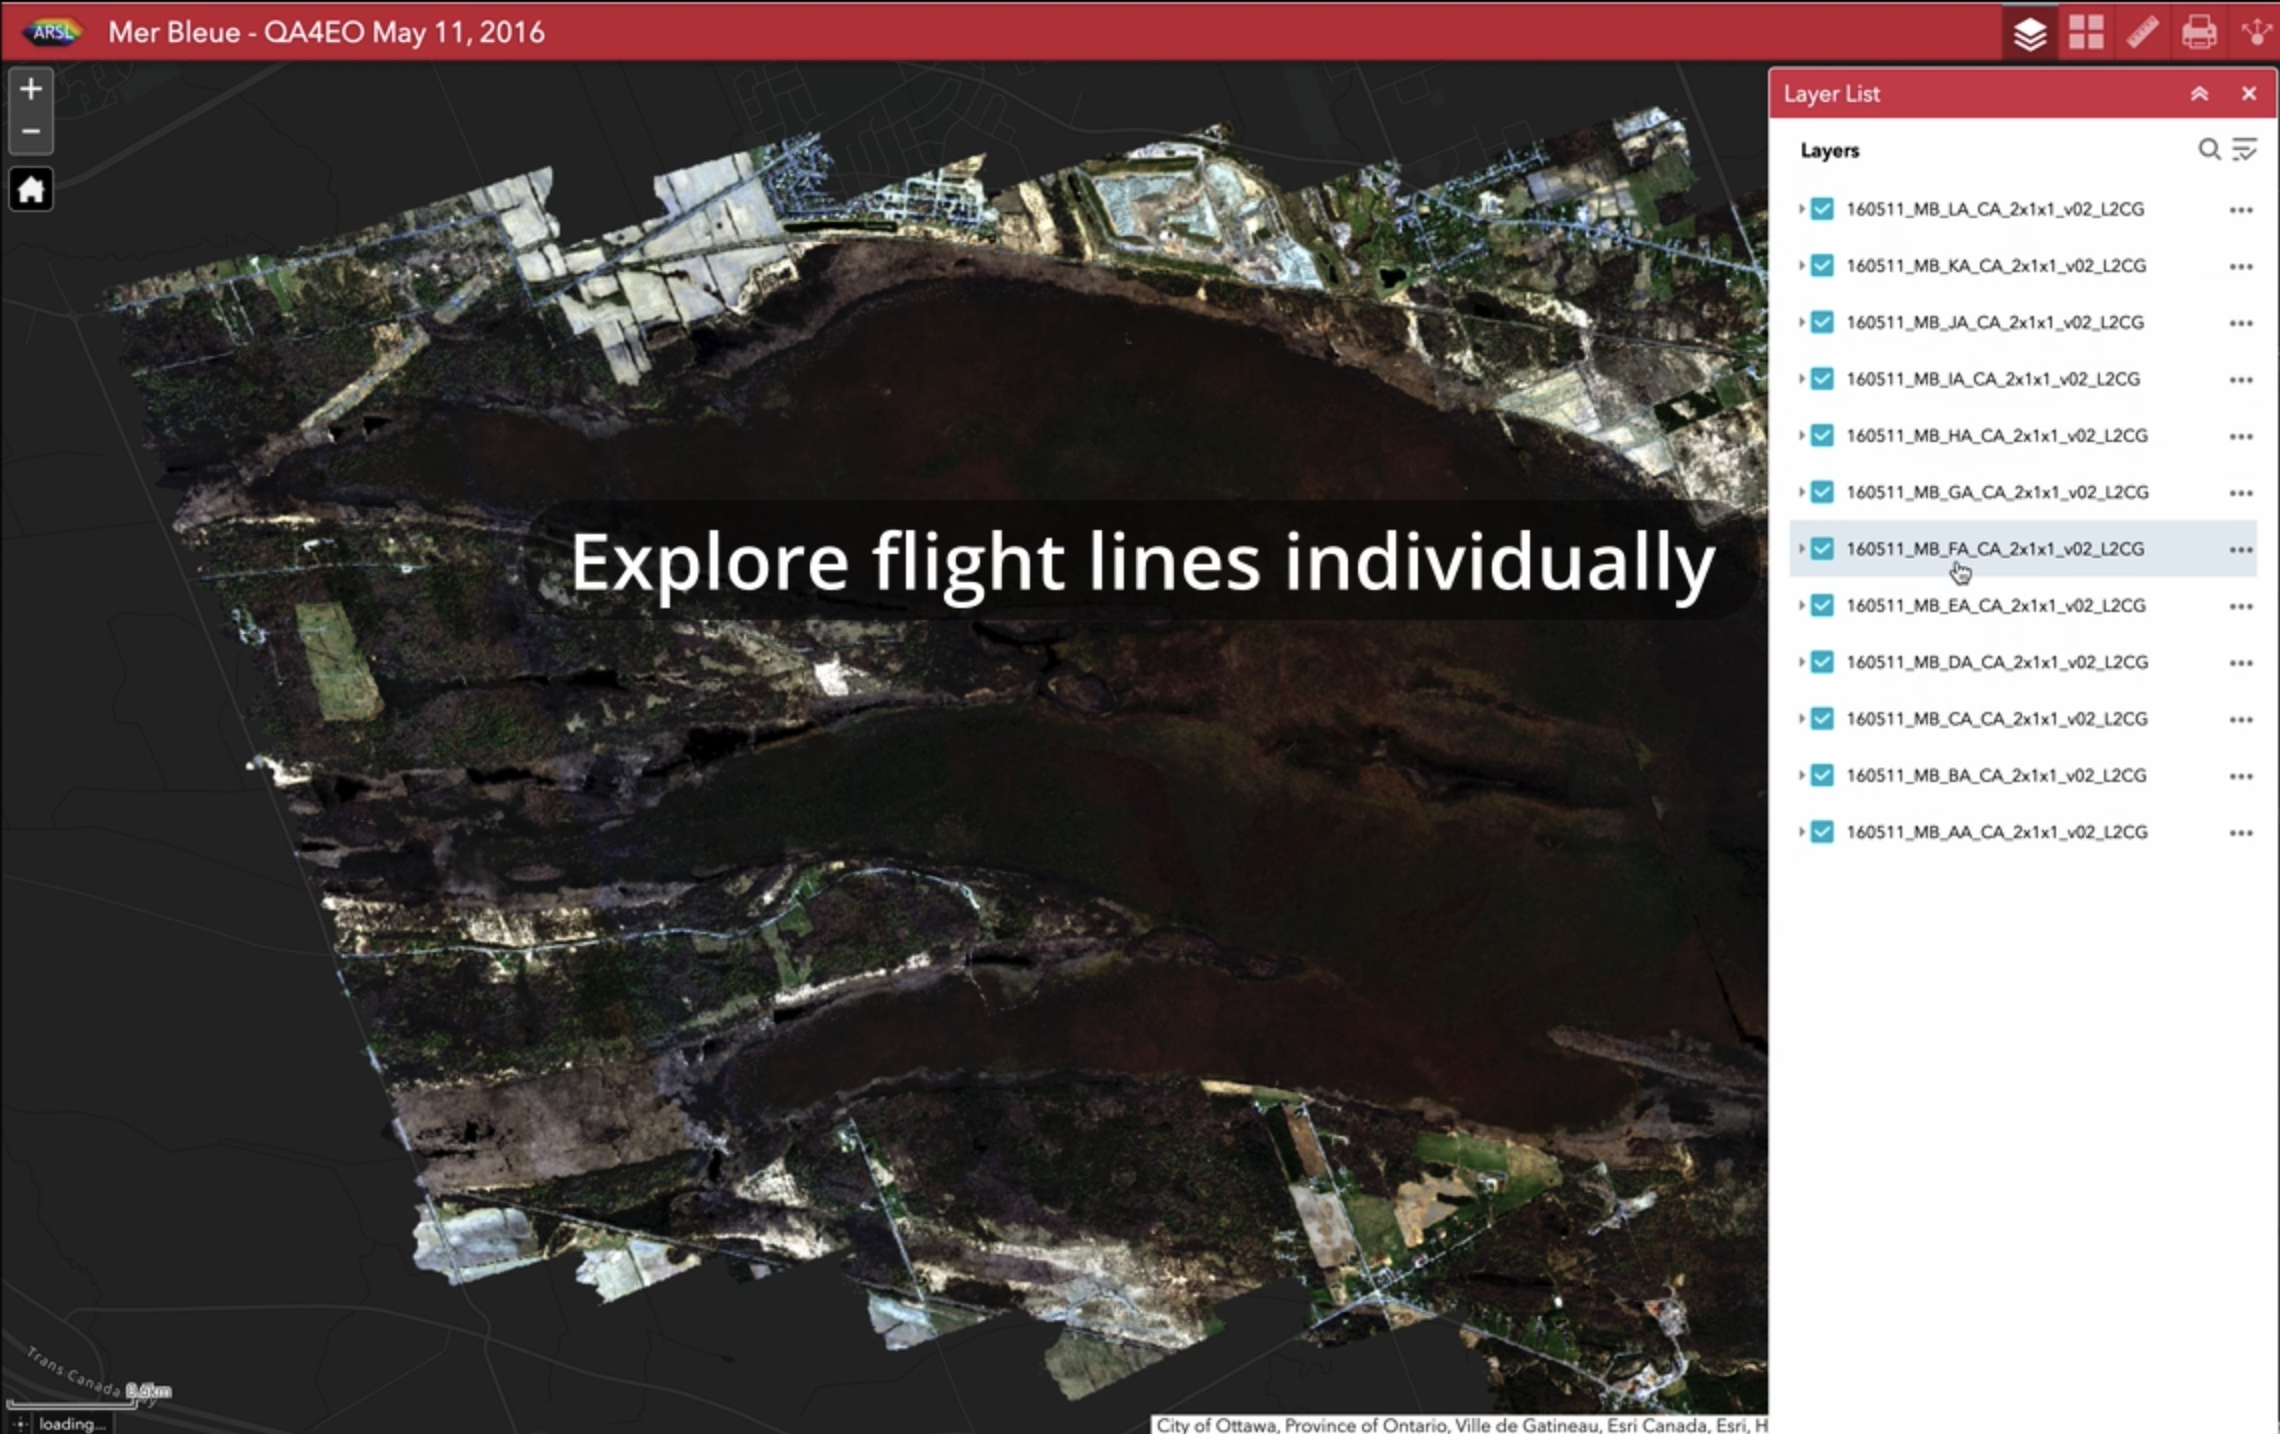Select layer name 160511_MB_AA_CA_2x1x1_v02_L2CG
This screenshot has height=1434, width=2280.
1996,832
